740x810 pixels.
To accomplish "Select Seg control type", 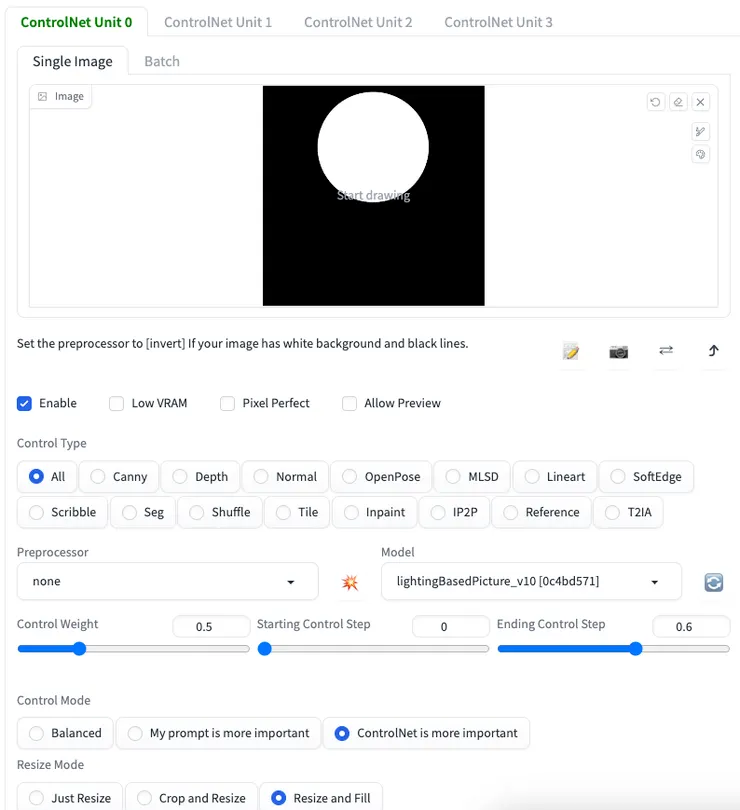I will click(143, 512).
